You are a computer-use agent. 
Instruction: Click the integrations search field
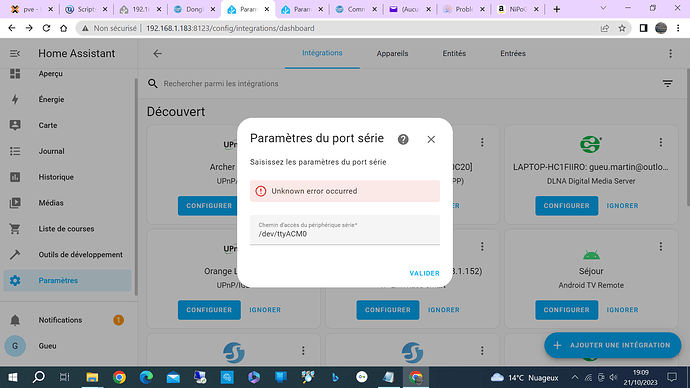(405, 84)
